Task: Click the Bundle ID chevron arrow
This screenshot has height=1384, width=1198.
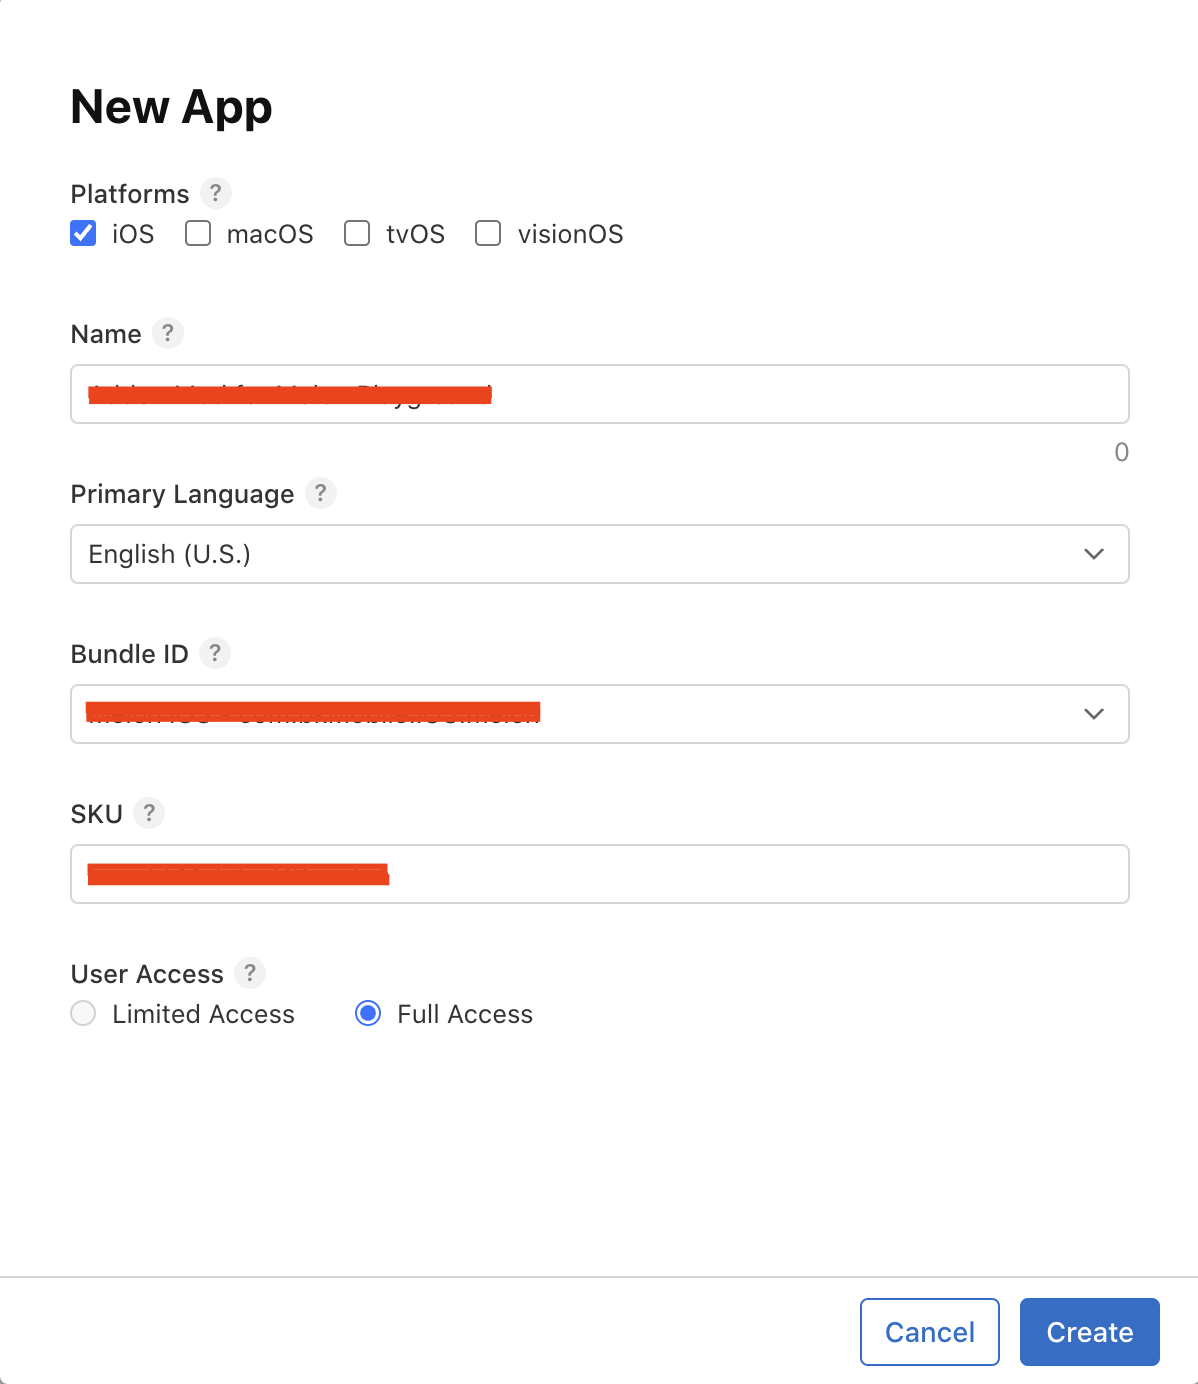Action: [1094, 714]
